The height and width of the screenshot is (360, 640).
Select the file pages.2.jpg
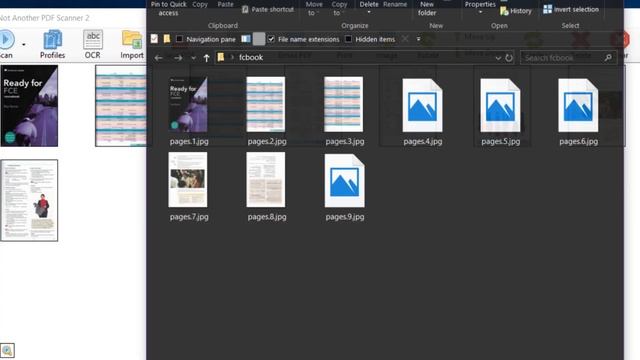[267, 111]
